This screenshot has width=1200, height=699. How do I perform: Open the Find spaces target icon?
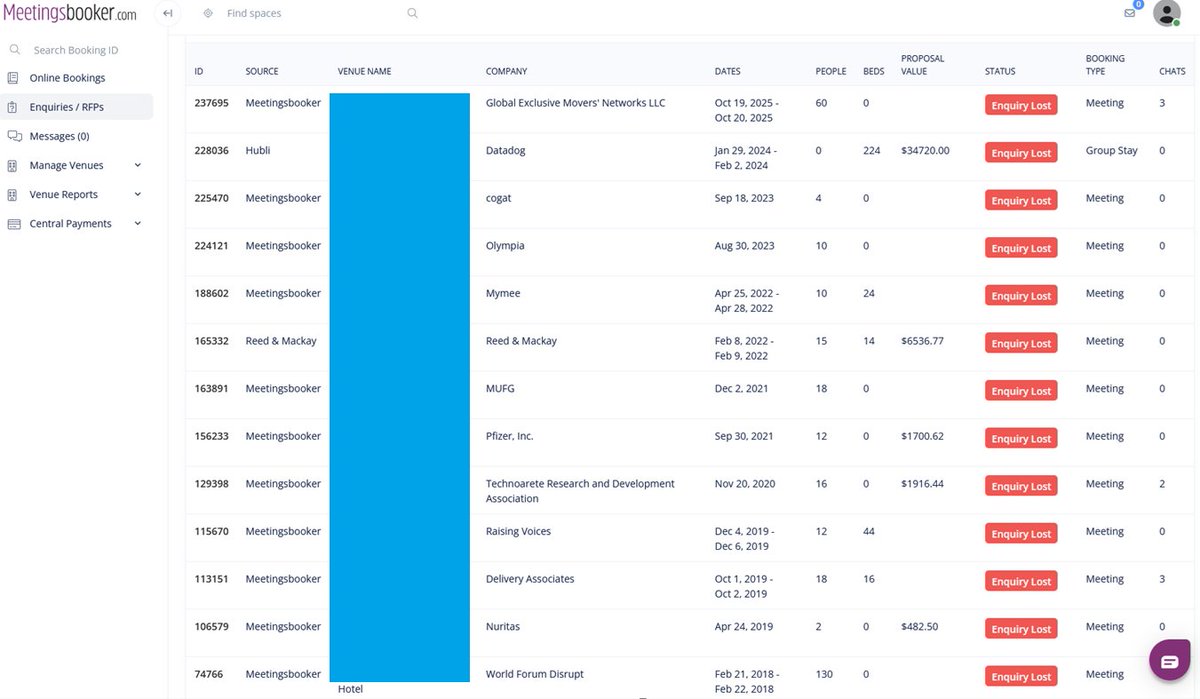[209, 13]
